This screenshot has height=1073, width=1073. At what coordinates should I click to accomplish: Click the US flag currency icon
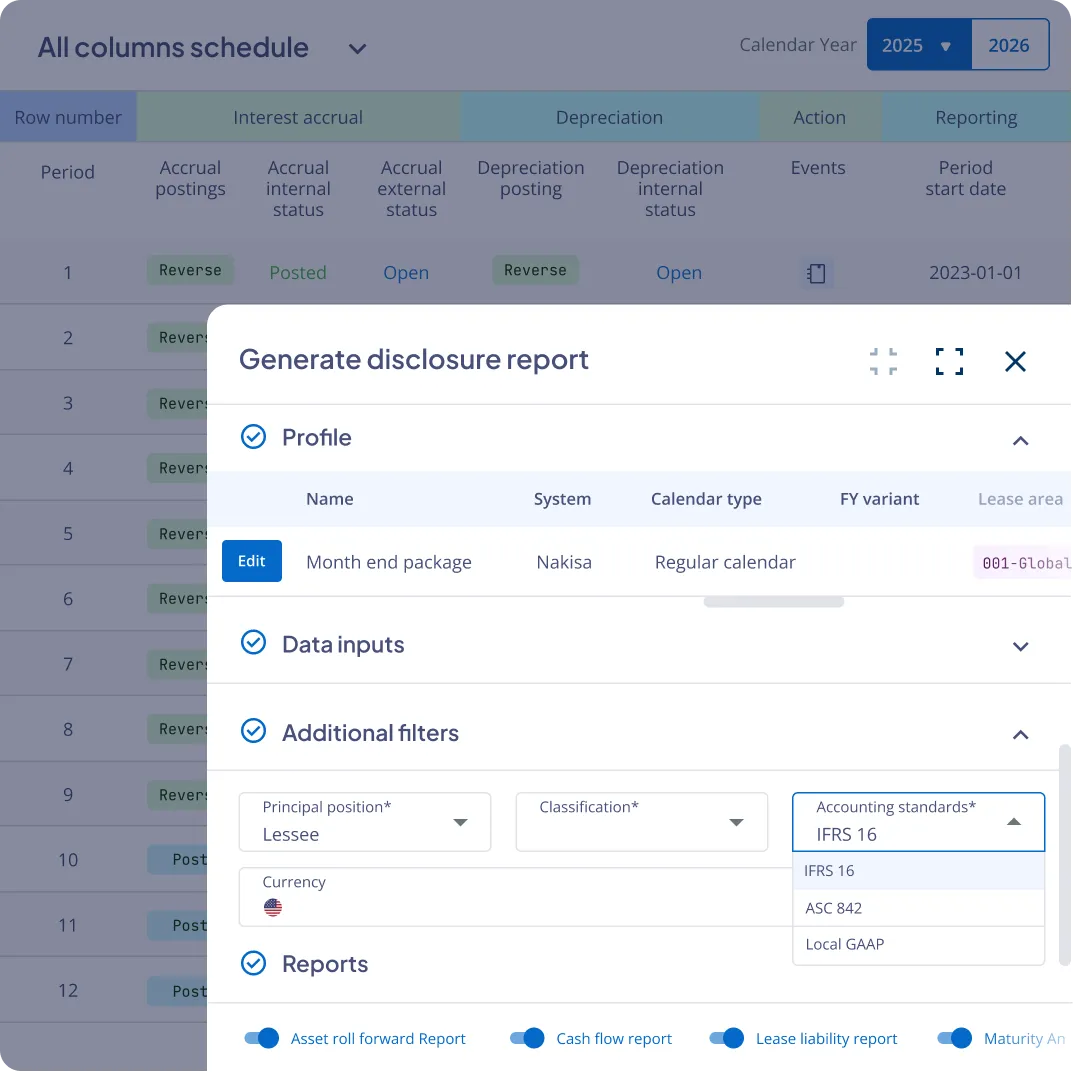point(273,907)
